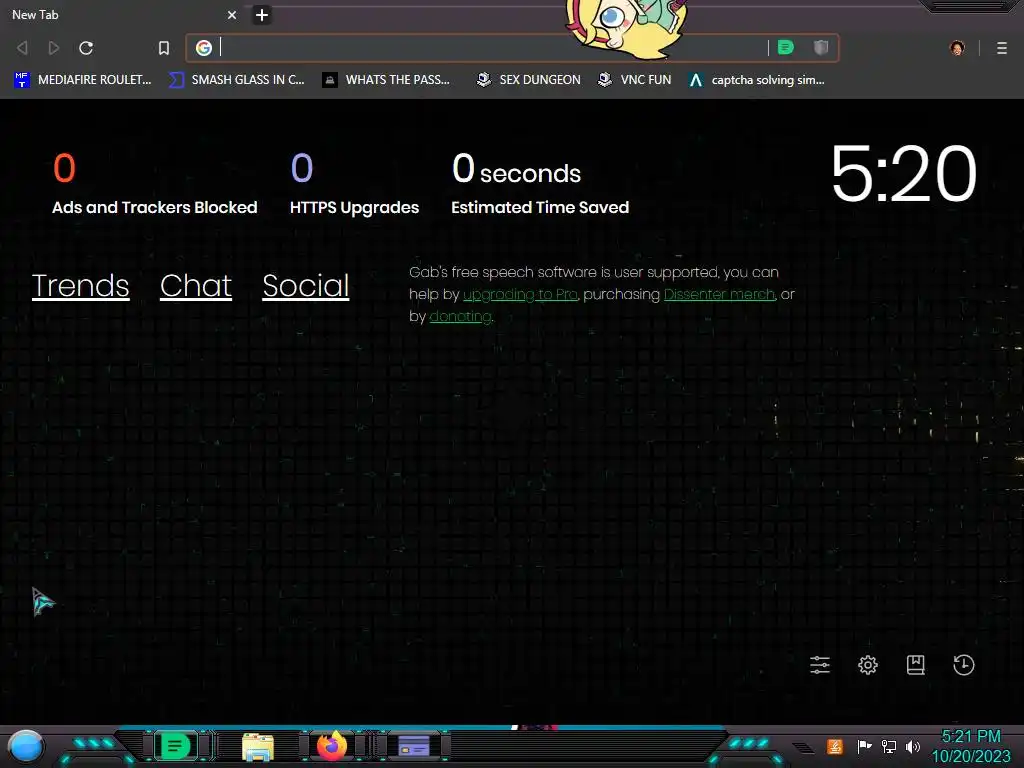
Task: Launch Firefox from the taskbar
Action: [332, 746]
